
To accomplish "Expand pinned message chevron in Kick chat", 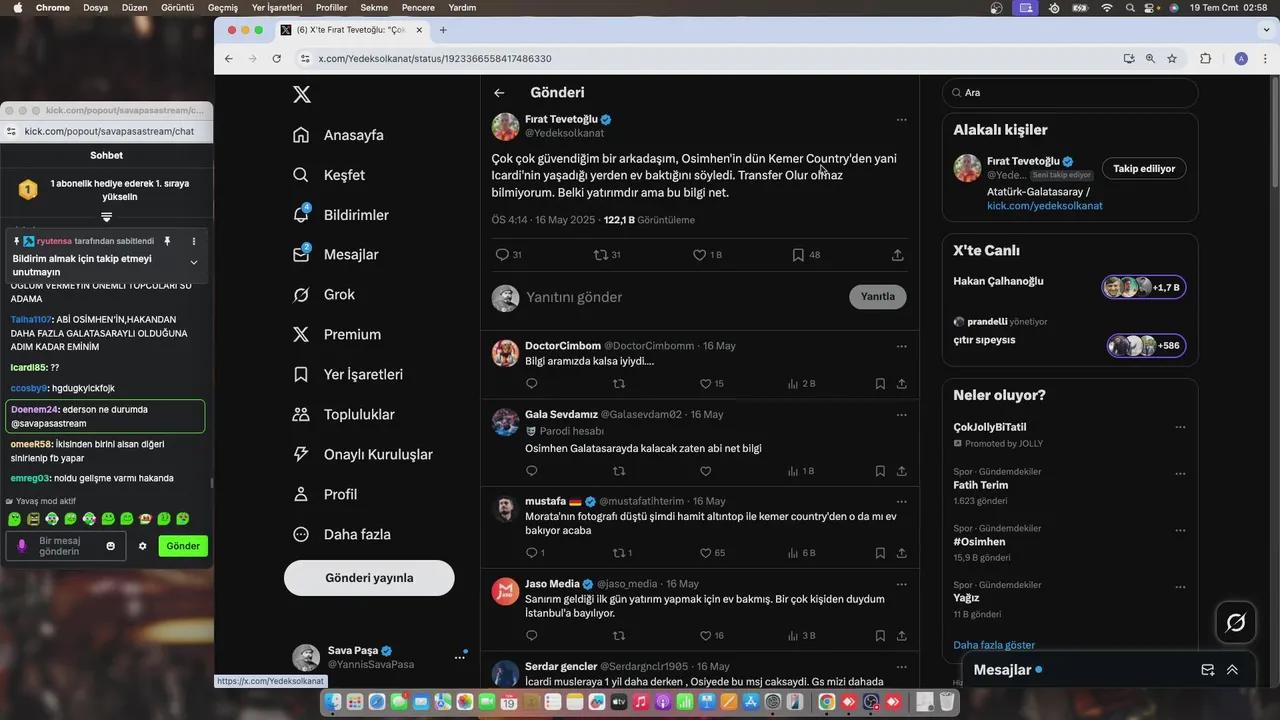I will (193, 262).
